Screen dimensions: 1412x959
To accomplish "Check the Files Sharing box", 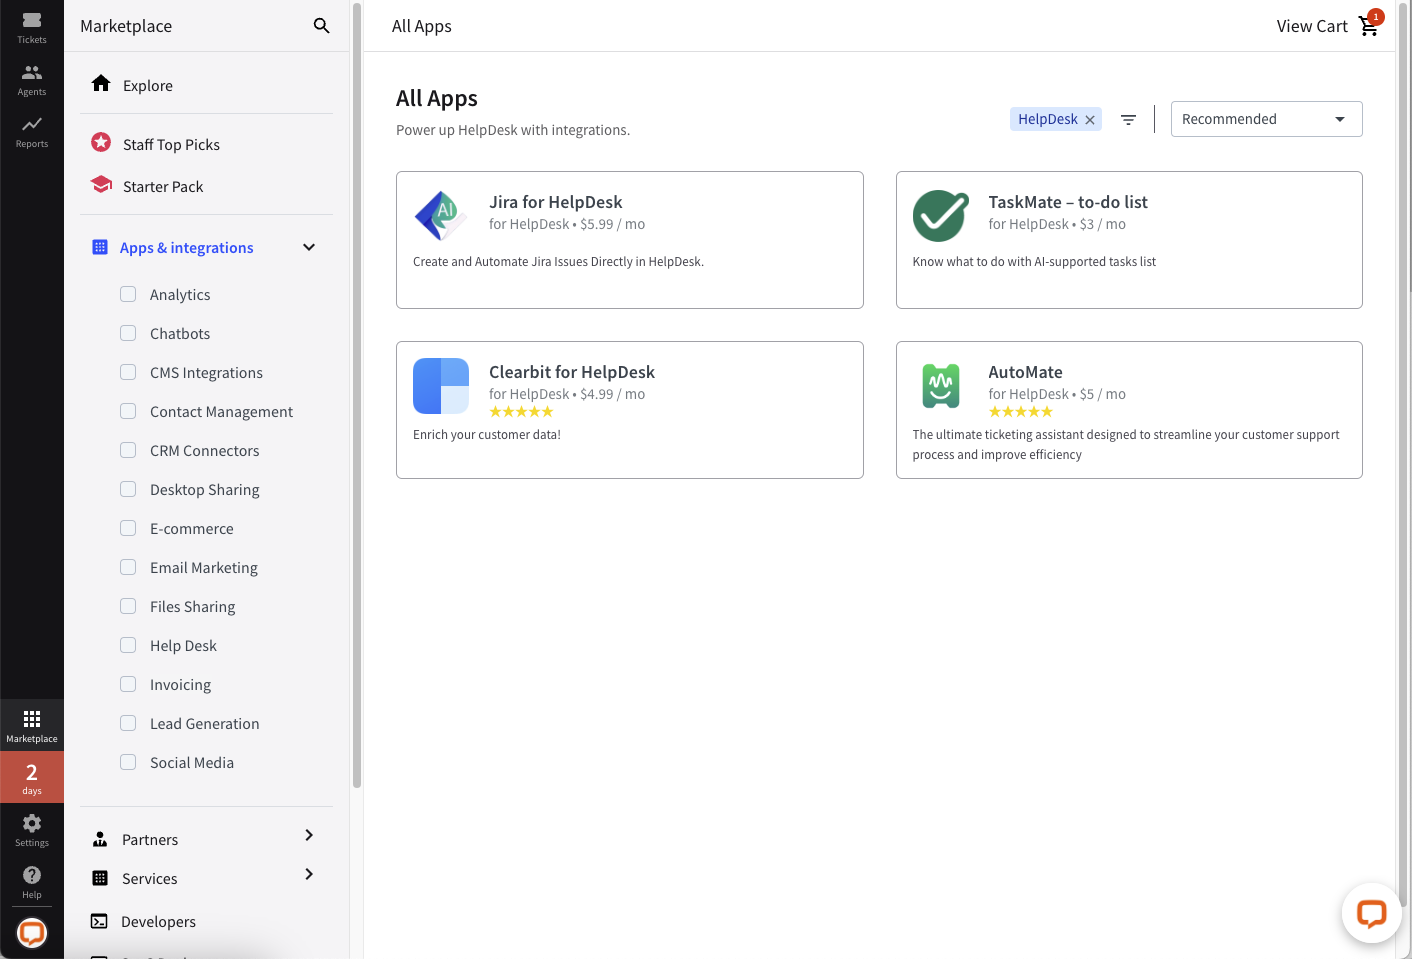I will coord(128,606).
